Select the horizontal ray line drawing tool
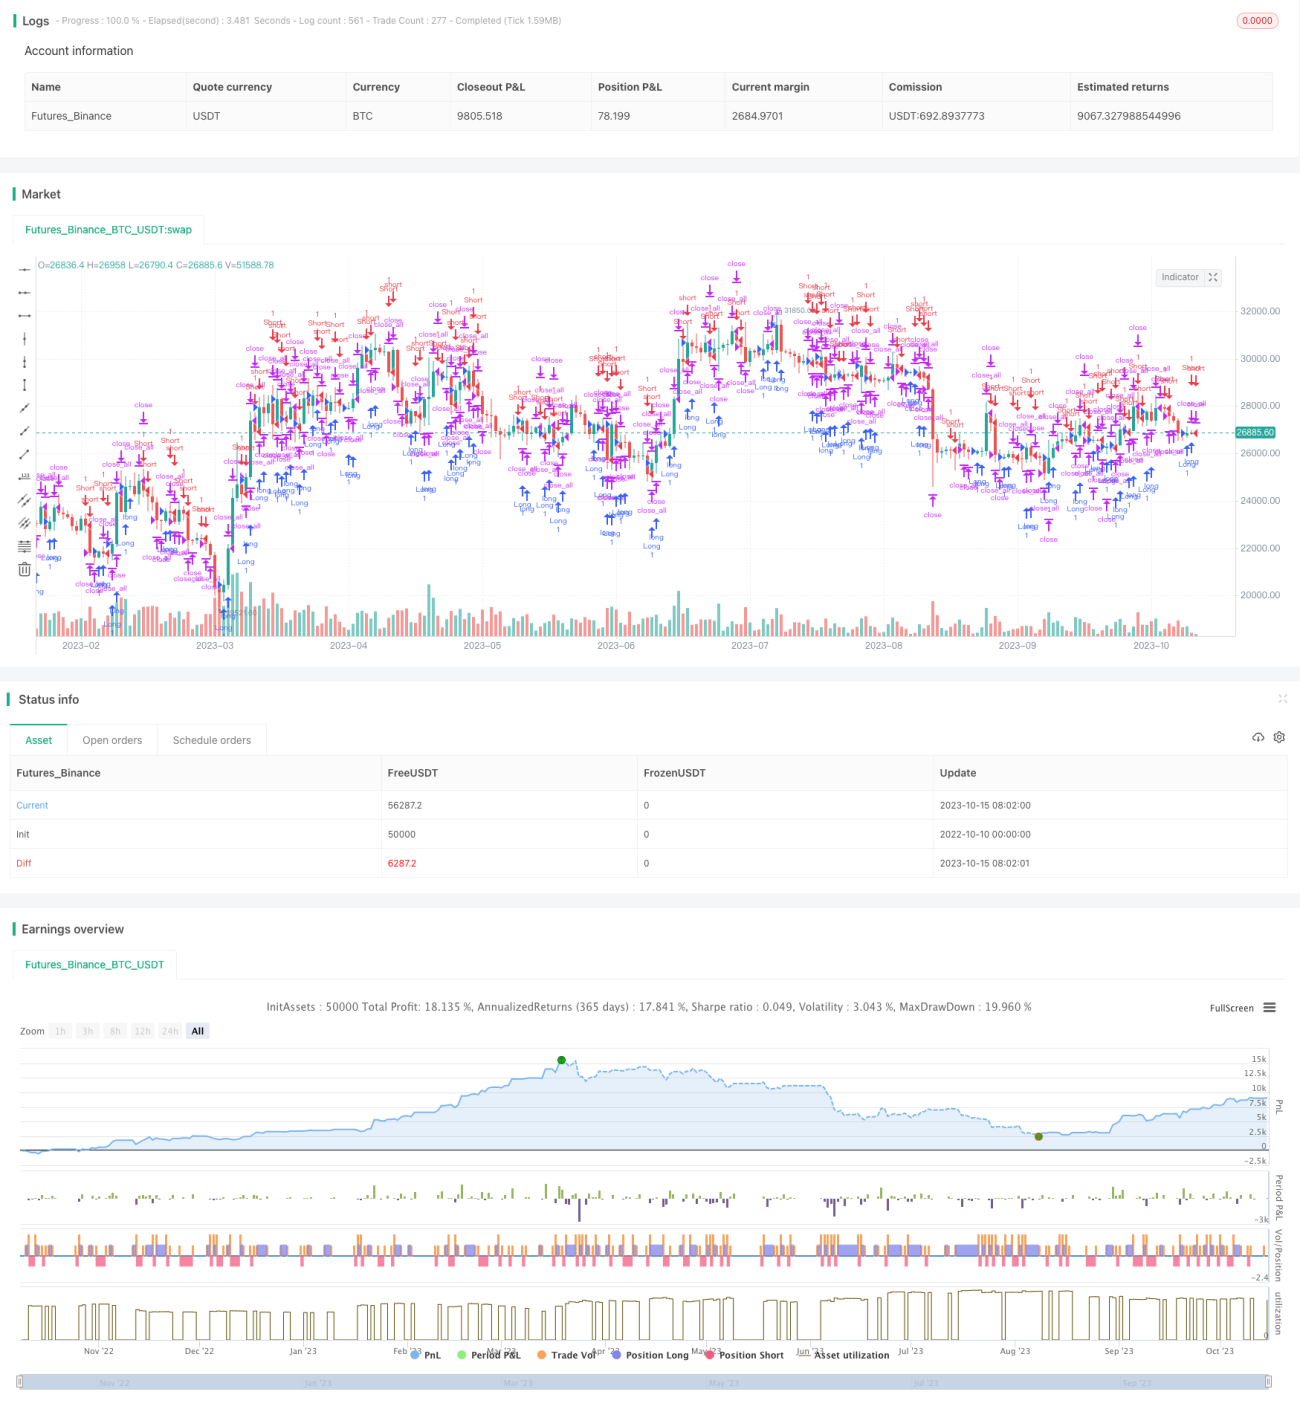 (24, 293)
